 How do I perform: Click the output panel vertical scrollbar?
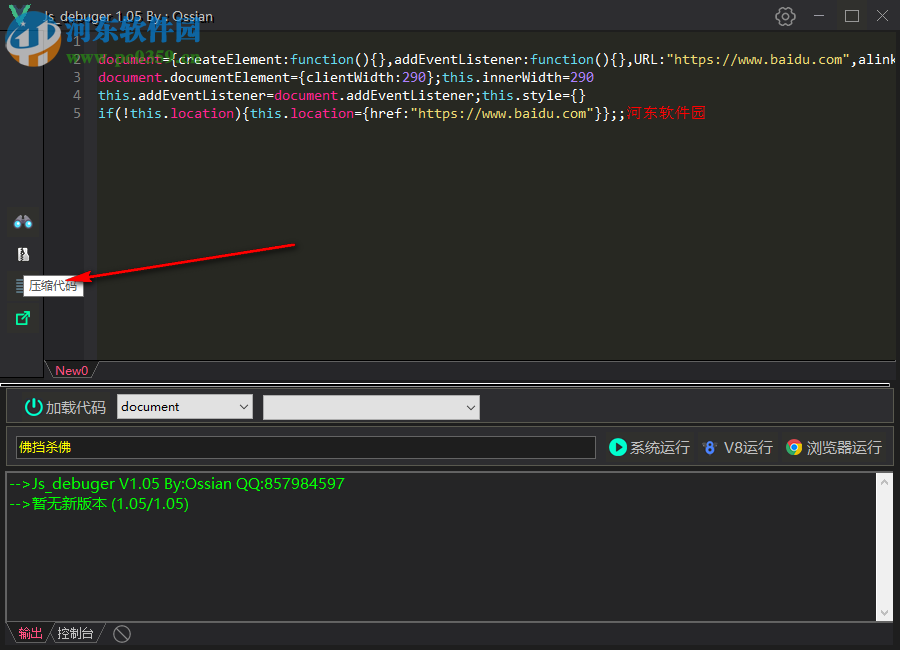click(x=885, y=545)
